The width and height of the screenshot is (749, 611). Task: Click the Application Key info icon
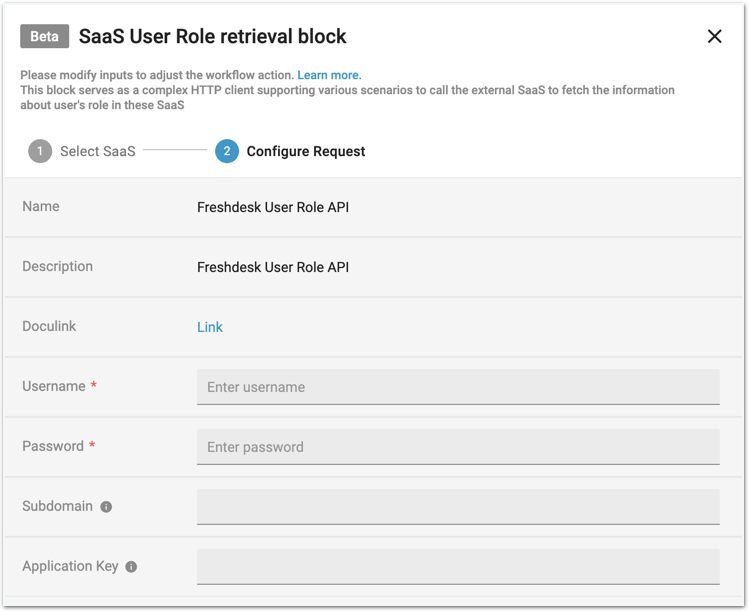point(131,567)
